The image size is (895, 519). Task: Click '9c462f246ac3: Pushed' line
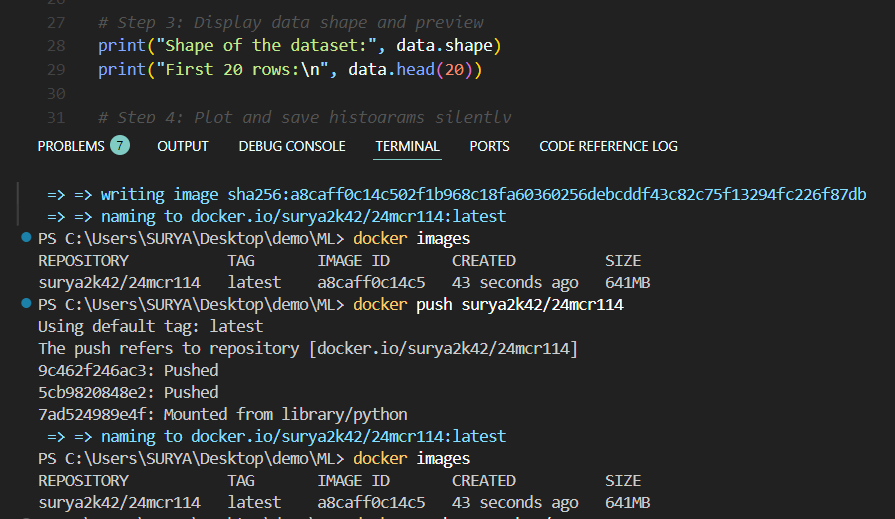pos(128,370)
